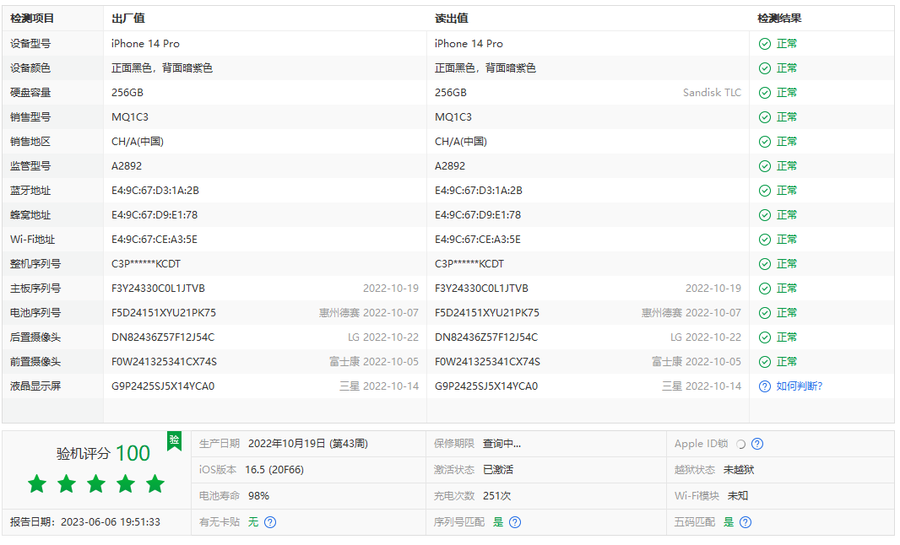Click the green check icon in 硬盘容量 row
Image resolution: width=900 pixels, height=545 pixels.
765,92
